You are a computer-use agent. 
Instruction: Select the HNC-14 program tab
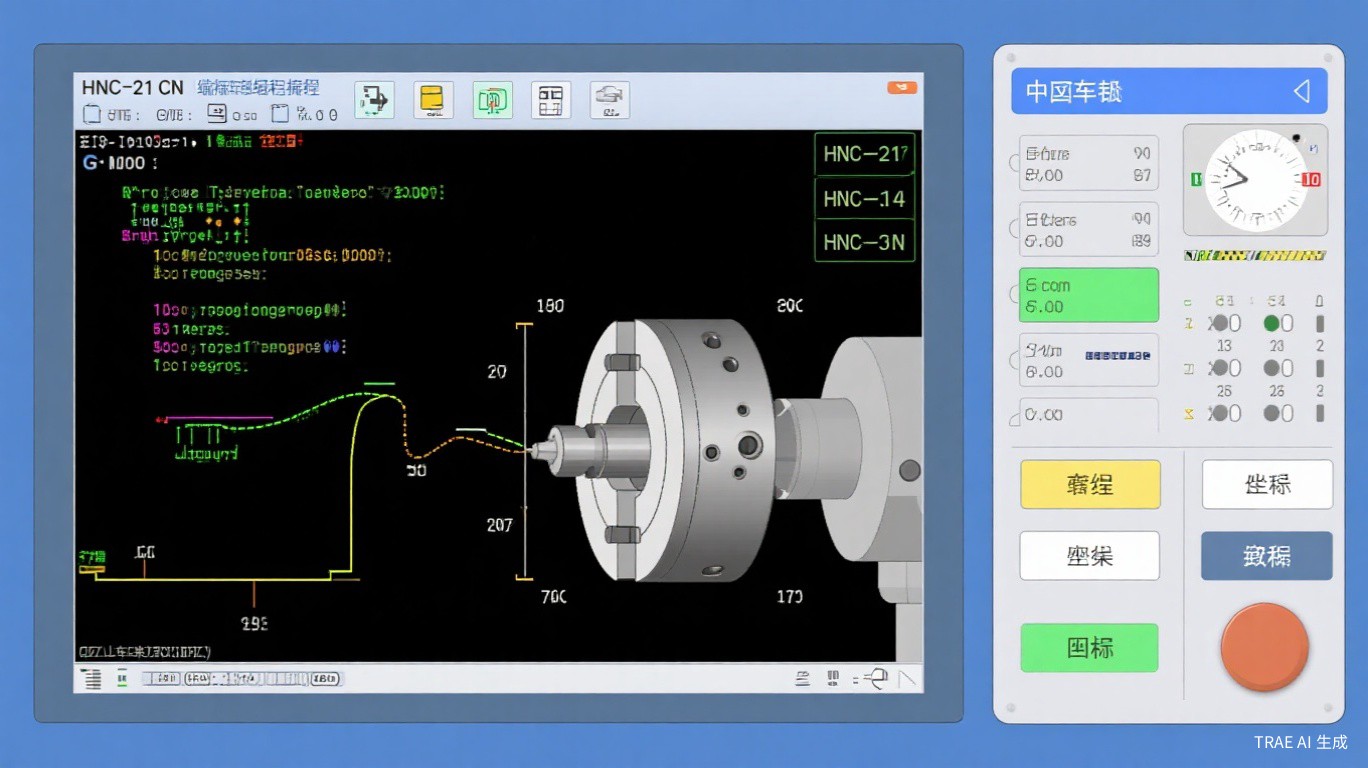click(865, 199)
